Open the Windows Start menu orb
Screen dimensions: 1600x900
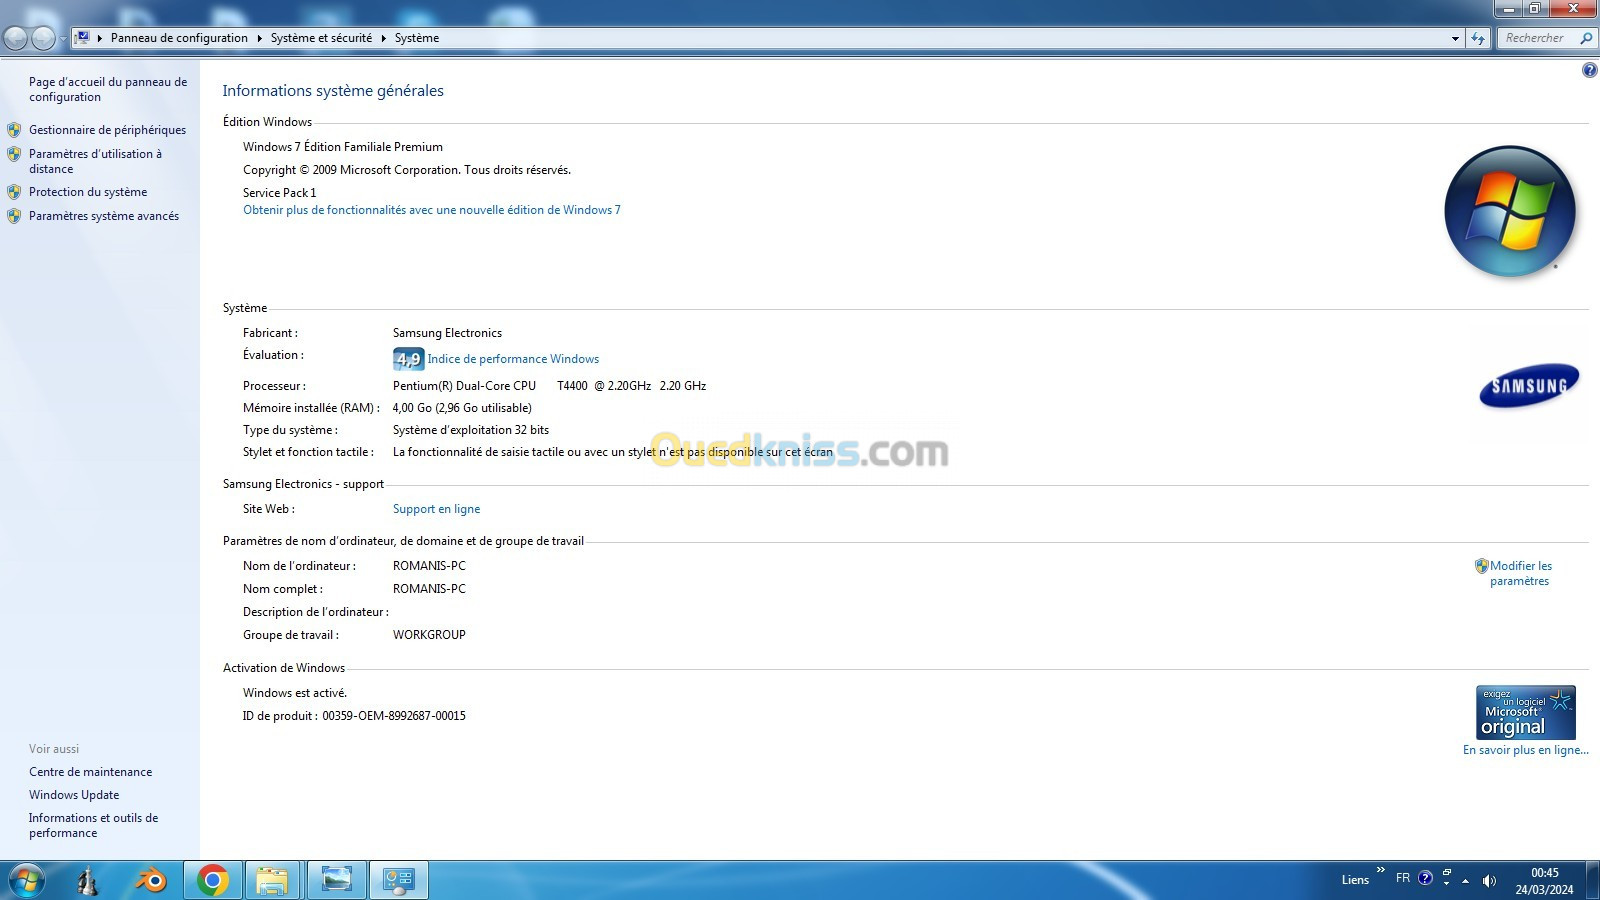[x=25, y=881]
